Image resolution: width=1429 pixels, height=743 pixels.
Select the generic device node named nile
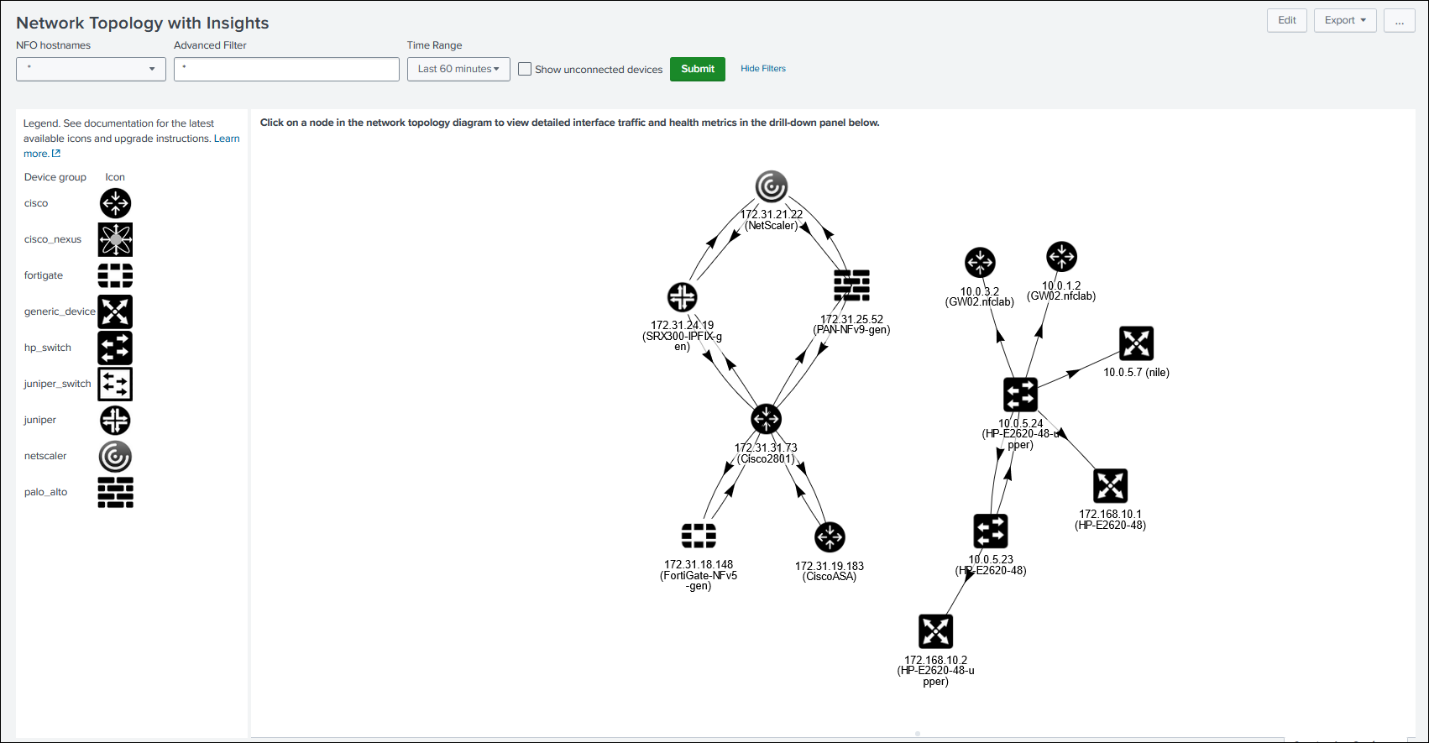pos(1136,342)
